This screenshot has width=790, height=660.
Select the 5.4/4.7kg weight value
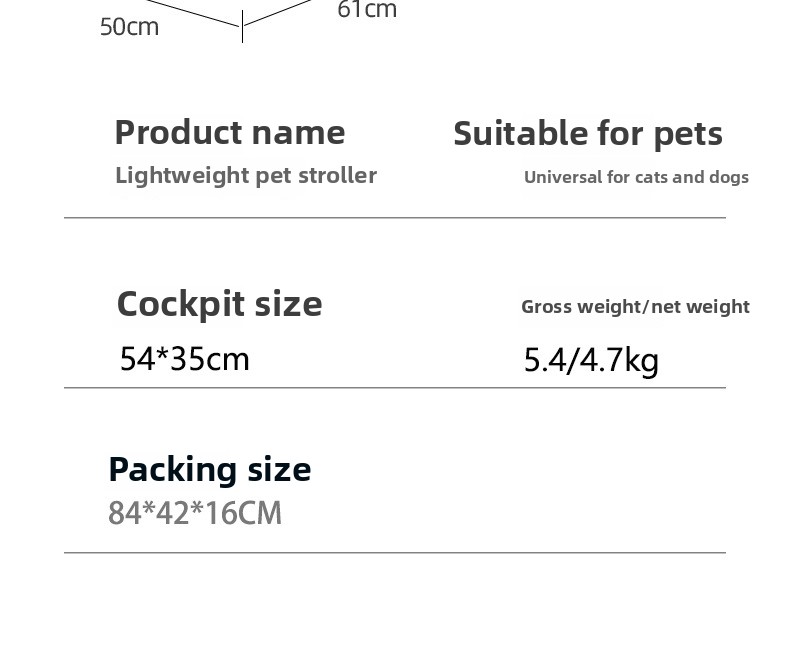pos(591,360)
